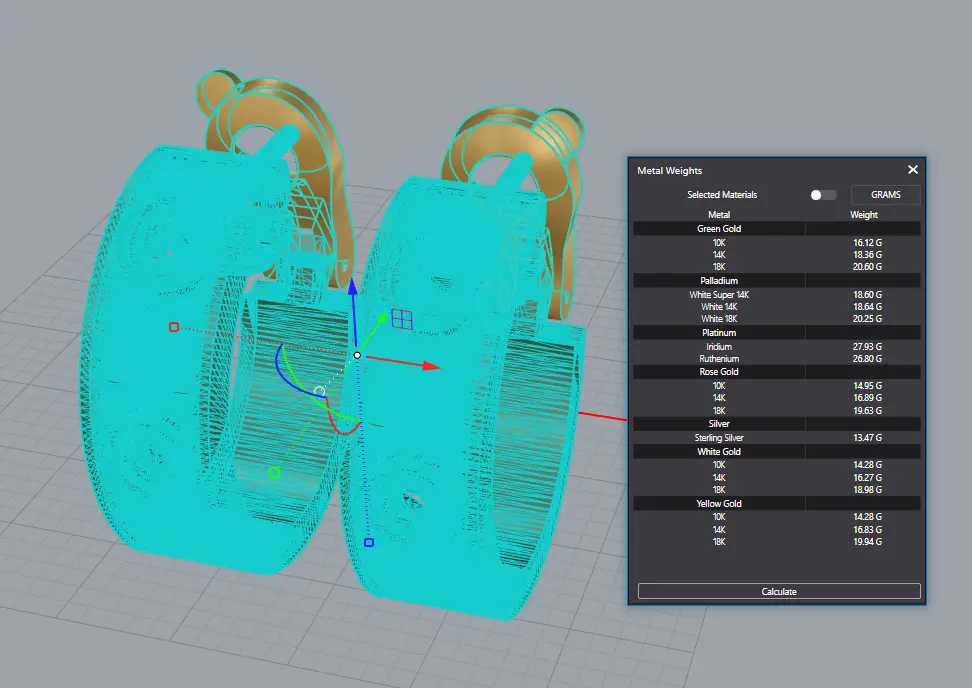Image resolution: width=972 pixels, height=688 pixels.
Task: Click the 27.93 G weight value
Action: [x=867, y=347]
